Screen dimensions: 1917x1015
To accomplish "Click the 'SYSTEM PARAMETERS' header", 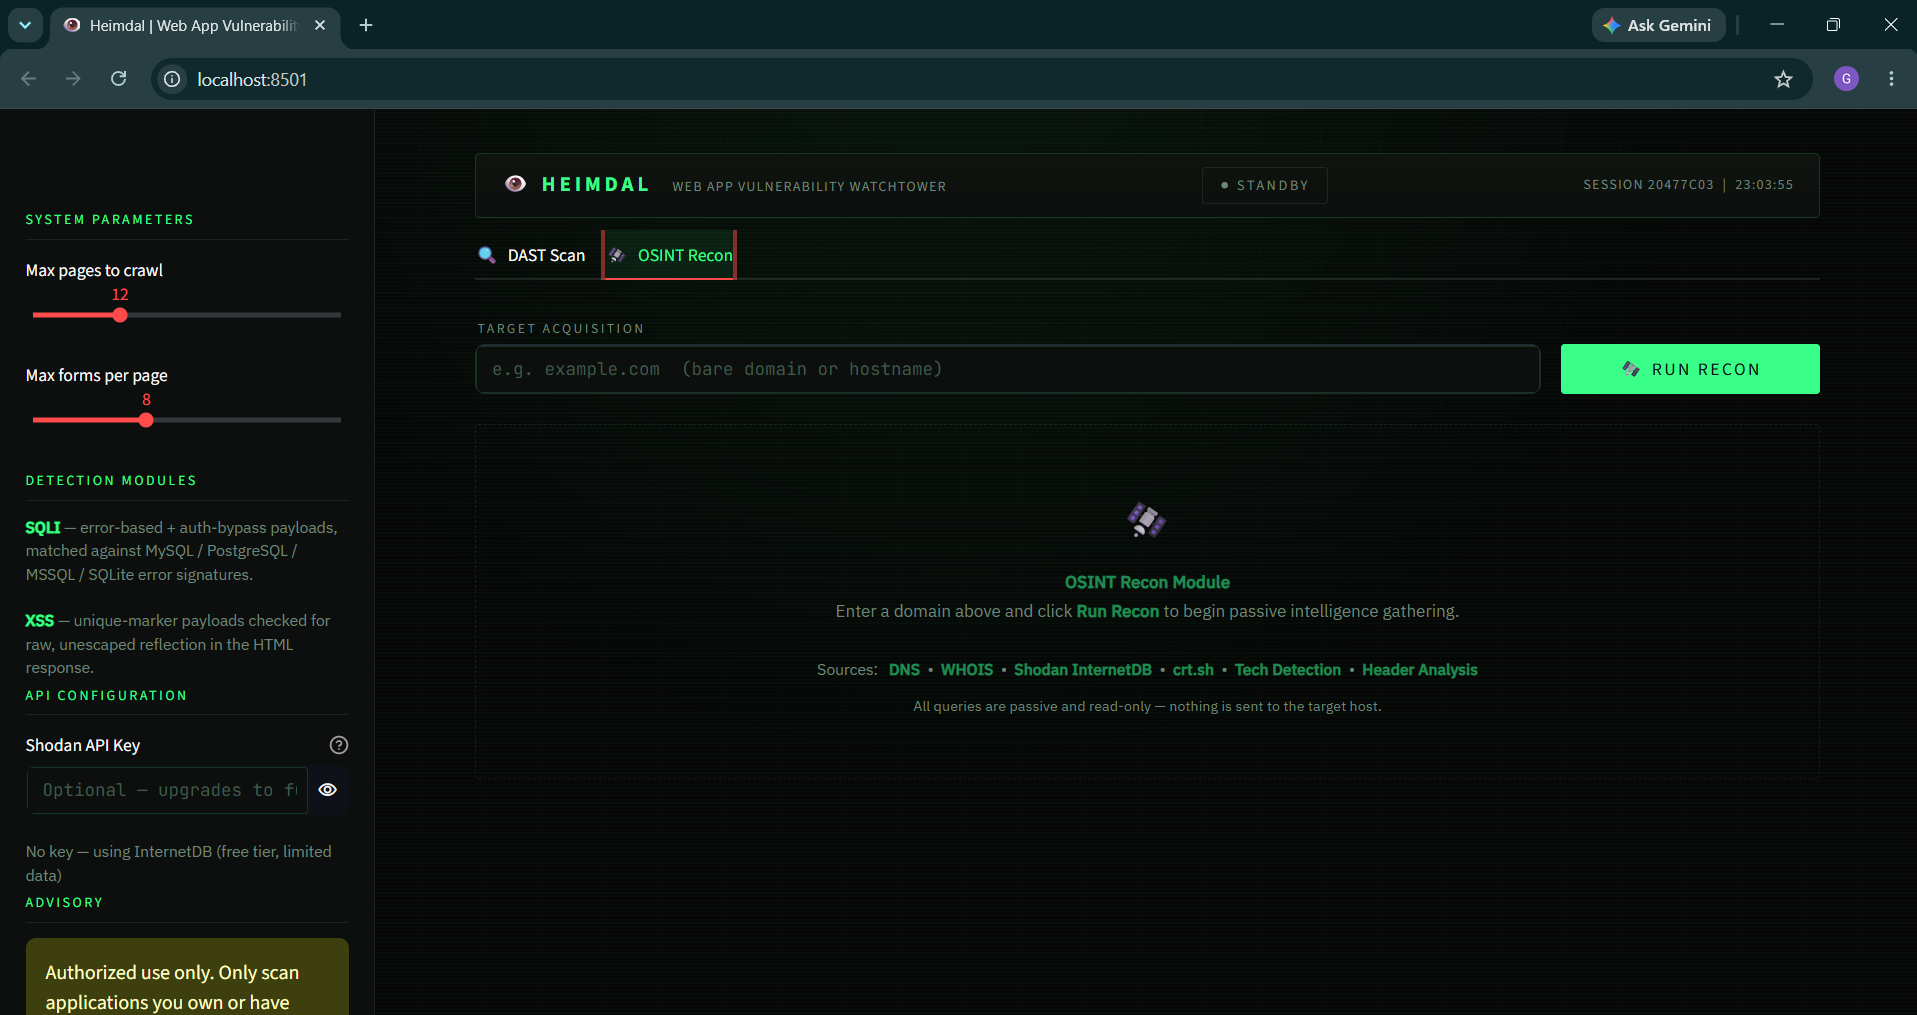I will 110,219.
